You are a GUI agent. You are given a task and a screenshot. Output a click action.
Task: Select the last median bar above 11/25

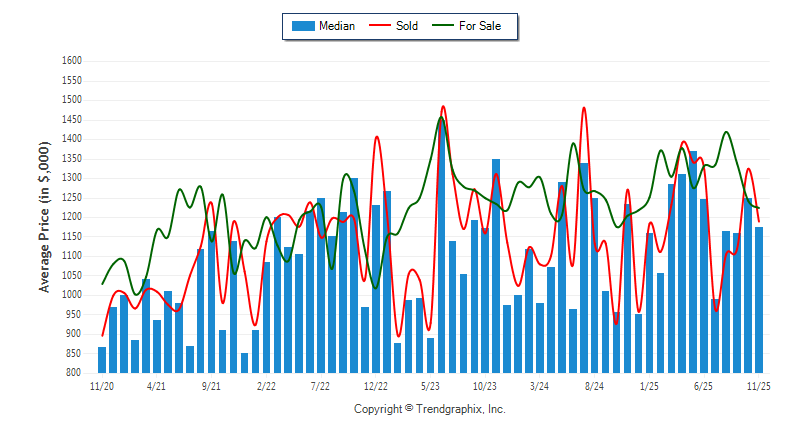point(759,300)
